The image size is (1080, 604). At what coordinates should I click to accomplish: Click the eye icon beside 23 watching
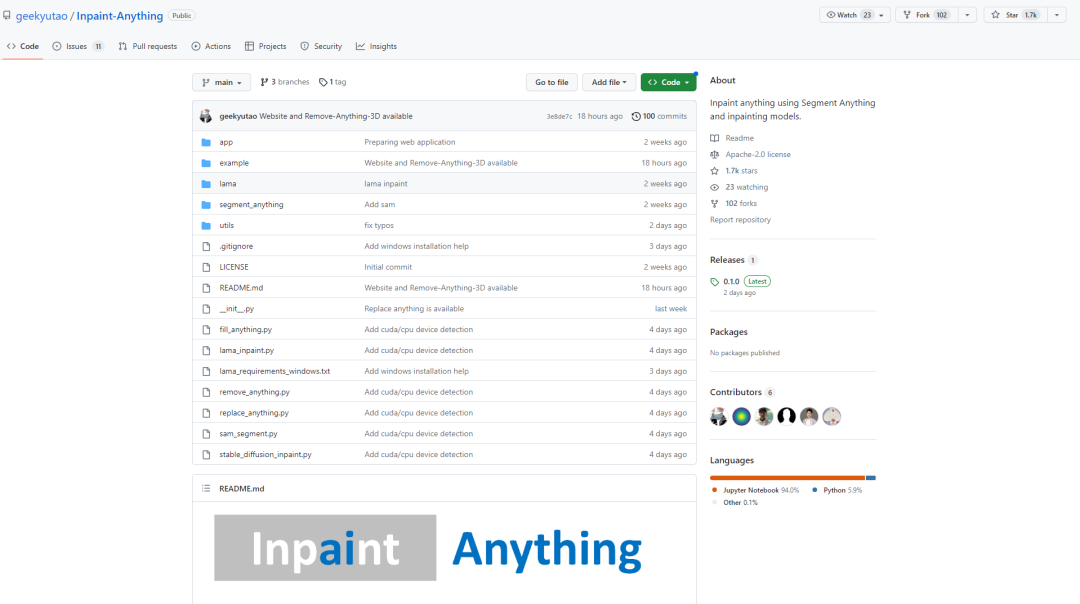click(x=714, y=187)
